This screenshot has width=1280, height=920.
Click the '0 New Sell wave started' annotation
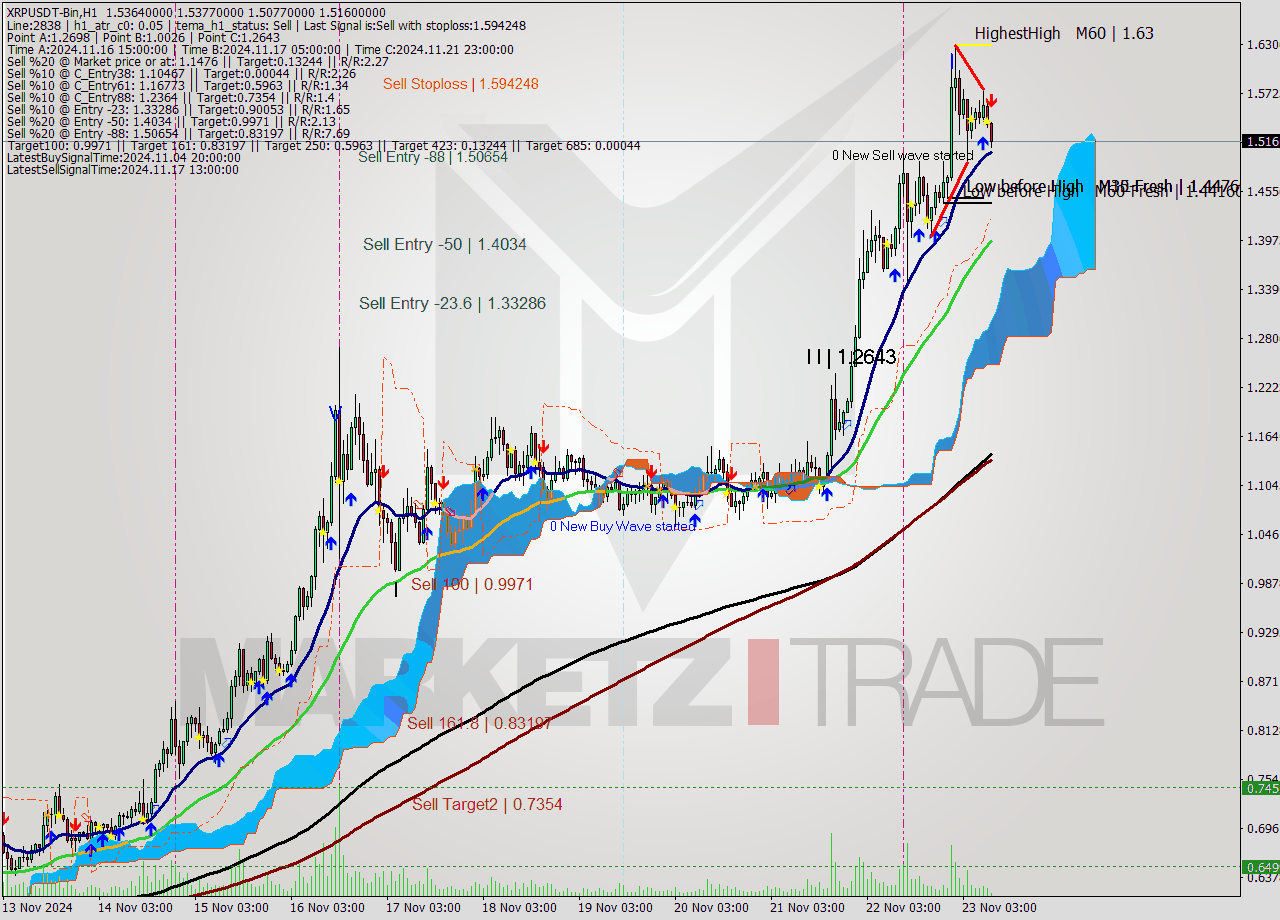pyautogui.click(x=902, y=155)
